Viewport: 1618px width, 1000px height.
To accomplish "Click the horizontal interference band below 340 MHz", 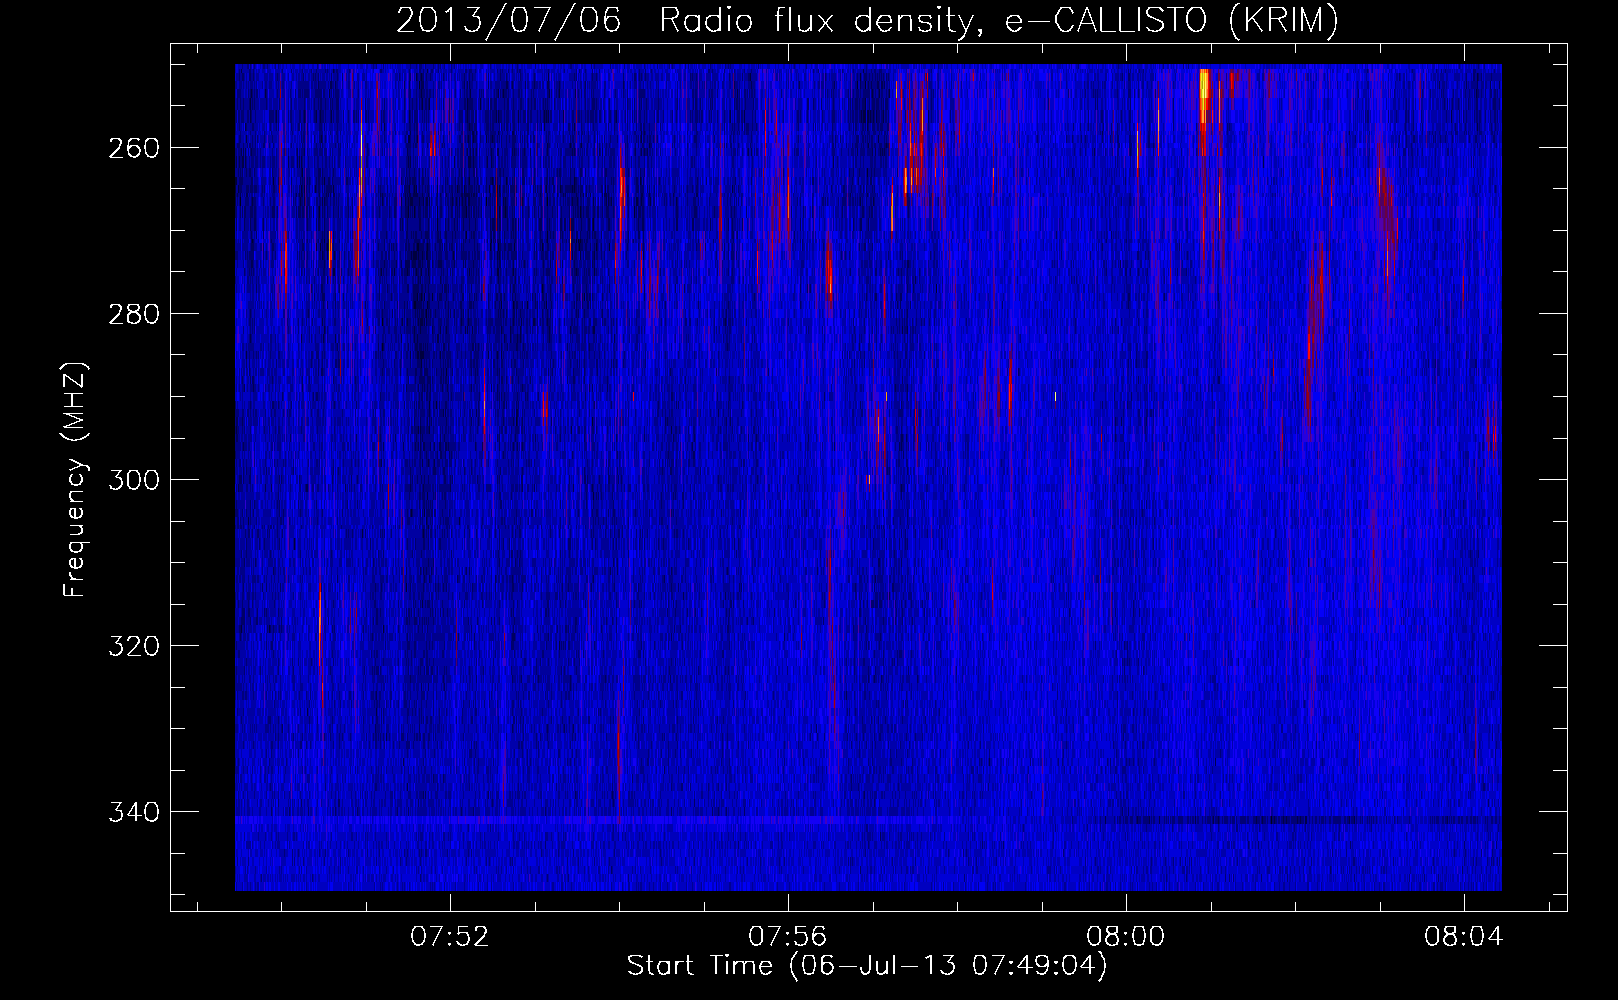I will (868, 820).
